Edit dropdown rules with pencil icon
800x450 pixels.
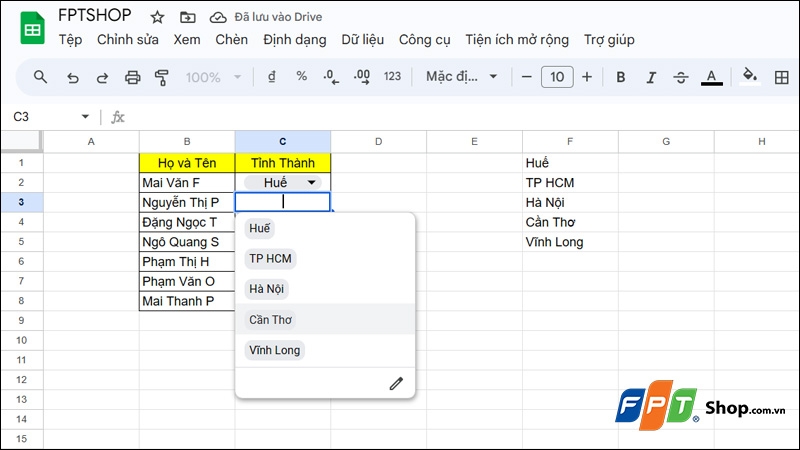pyautogui.click(x=396, y=383)
